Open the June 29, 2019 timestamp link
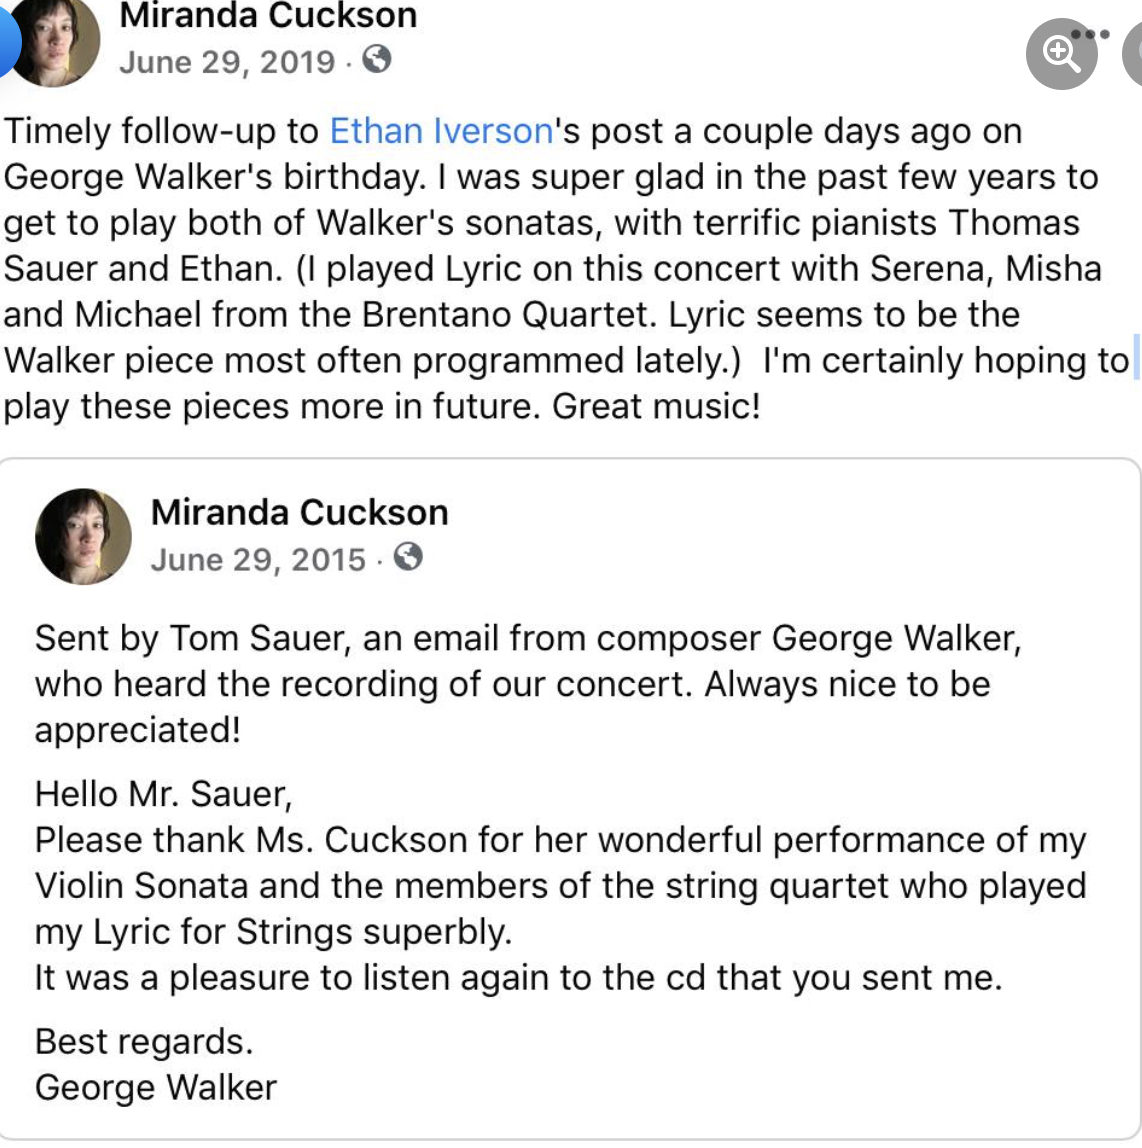1142x1148 pixels. pyautogui.click(x=227, y=62)
